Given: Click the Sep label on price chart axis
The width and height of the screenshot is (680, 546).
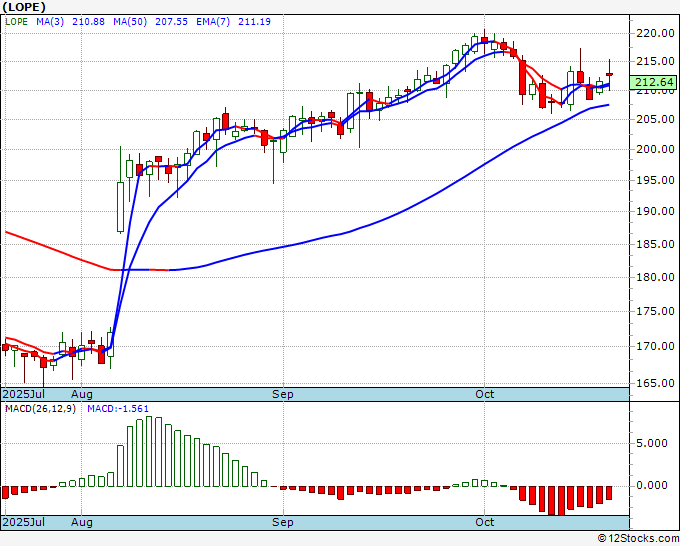Looking at the screenshot, I should coord(283,395).
